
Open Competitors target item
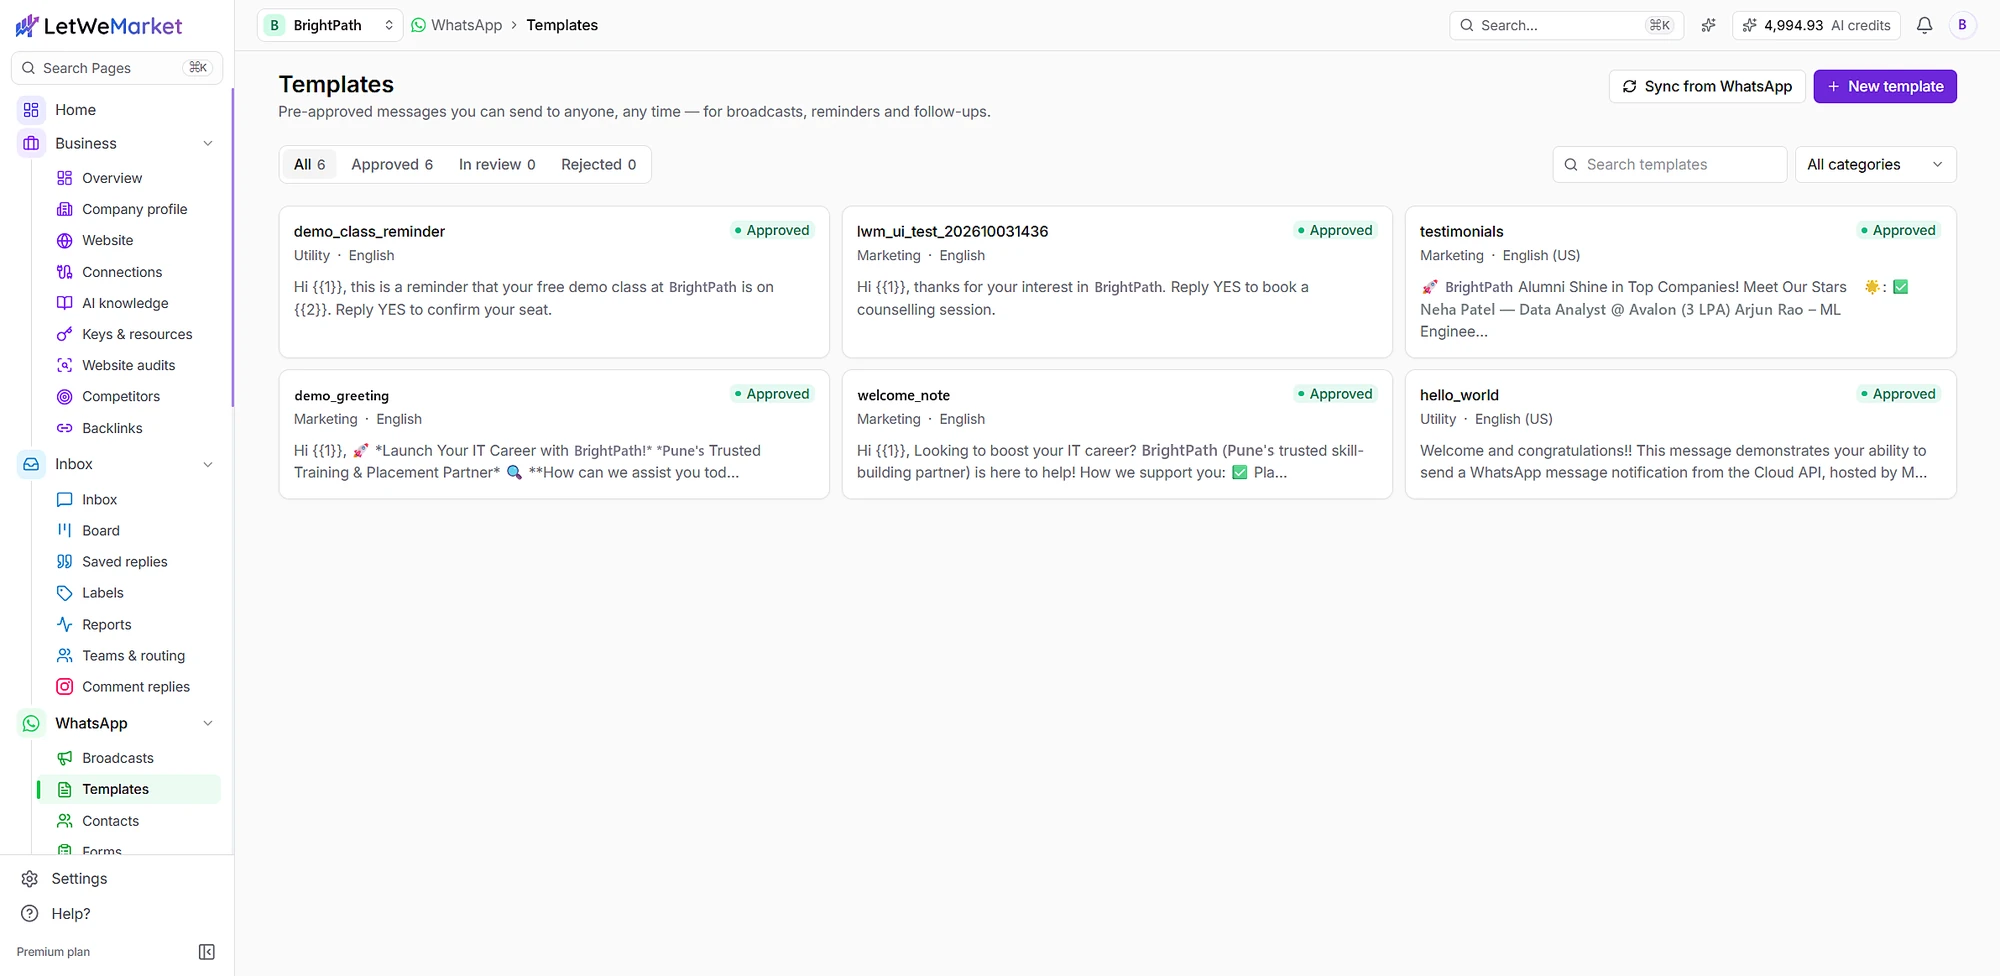tap(121, 396)
